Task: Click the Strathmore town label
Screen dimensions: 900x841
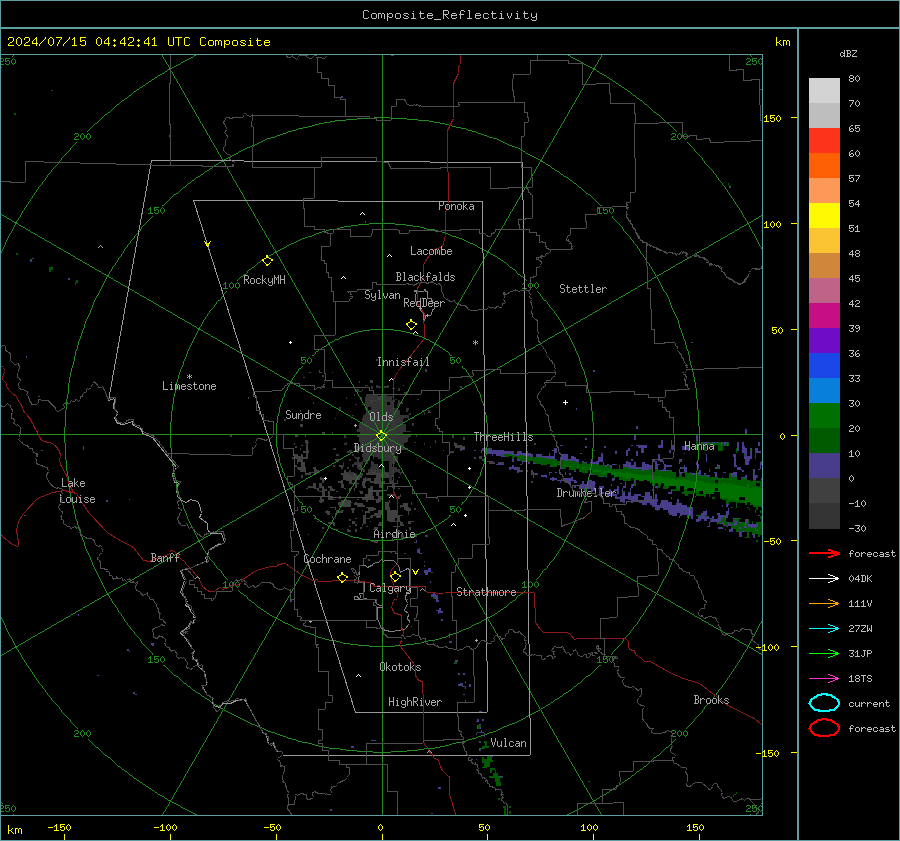Action: 486,592
